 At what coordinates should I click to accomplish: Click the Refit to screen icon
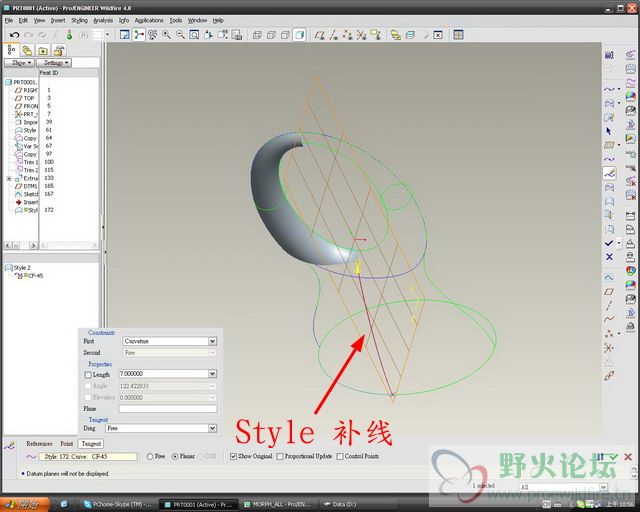194,35
